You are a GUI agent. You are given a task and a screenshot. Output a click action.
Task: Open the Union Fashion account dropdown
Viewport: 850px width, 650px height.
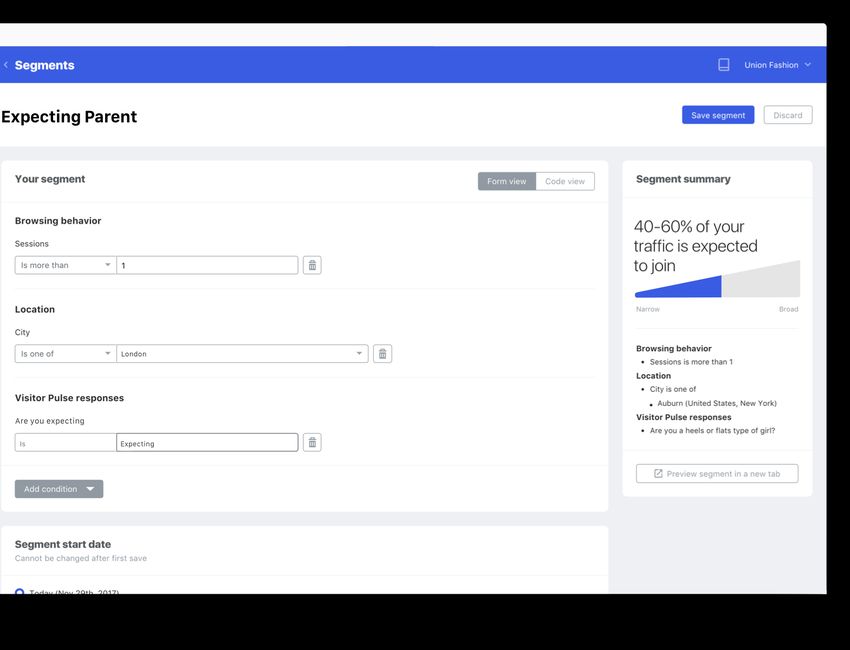click(x=777, y=65)
